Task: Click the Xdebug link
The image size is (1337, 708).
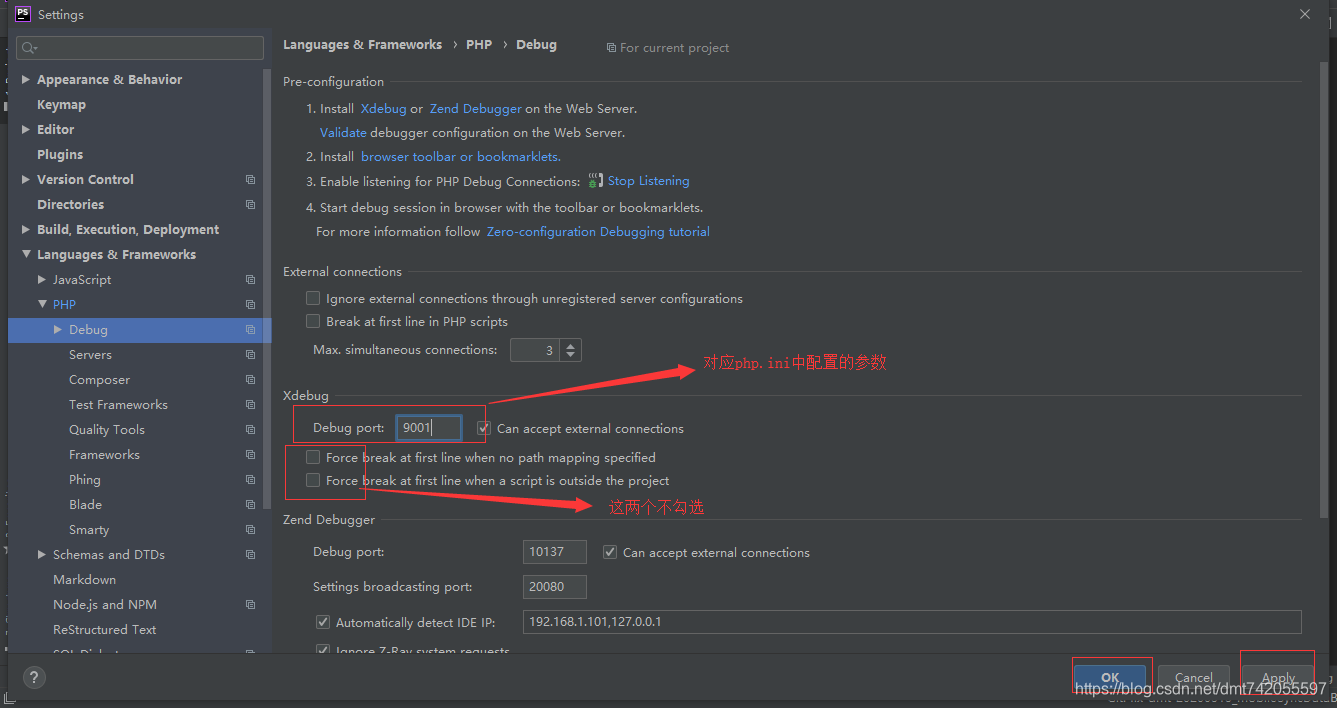Action: (383, 109)
